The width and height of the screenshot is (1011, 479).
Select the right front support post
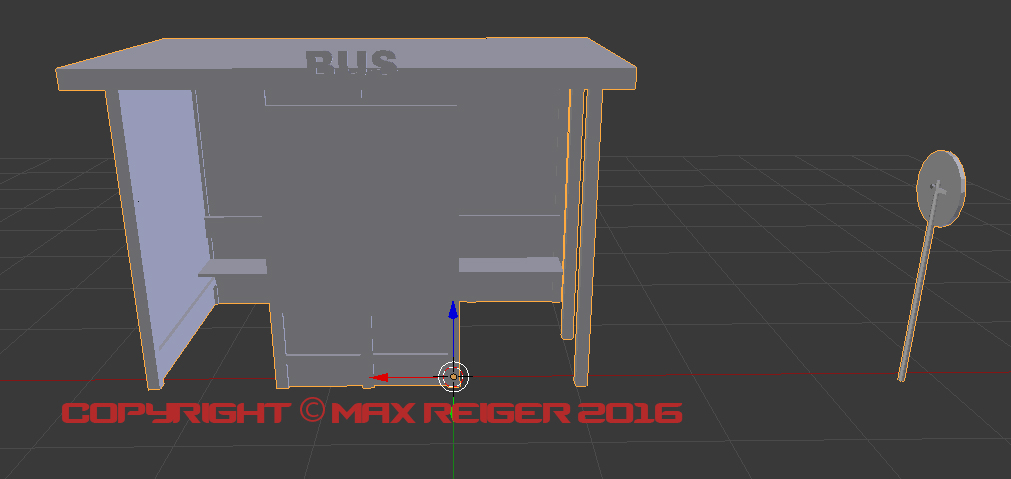(x=588, y=237)
